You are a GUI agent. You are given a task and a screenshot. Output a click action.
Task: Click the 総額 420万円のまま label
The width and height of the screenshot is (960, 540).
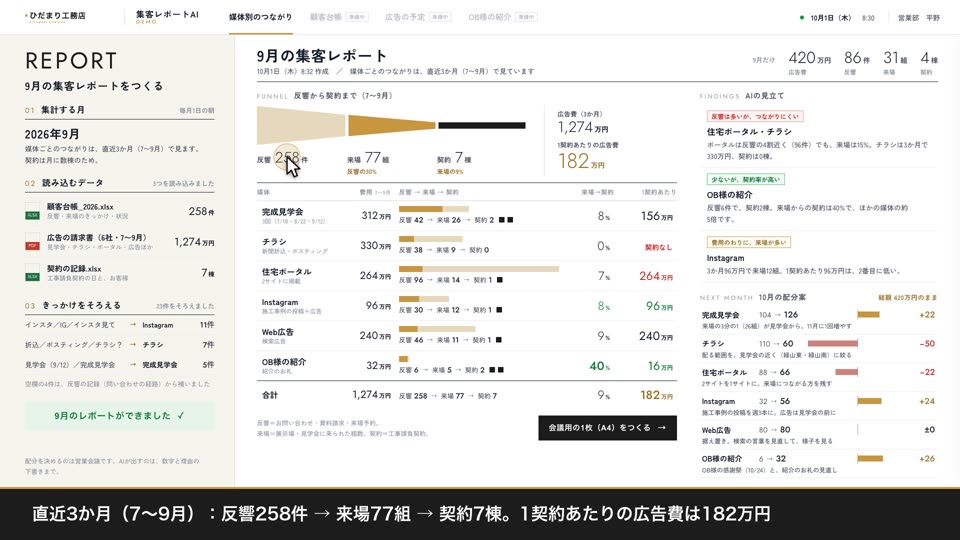[x=907, y=298]
